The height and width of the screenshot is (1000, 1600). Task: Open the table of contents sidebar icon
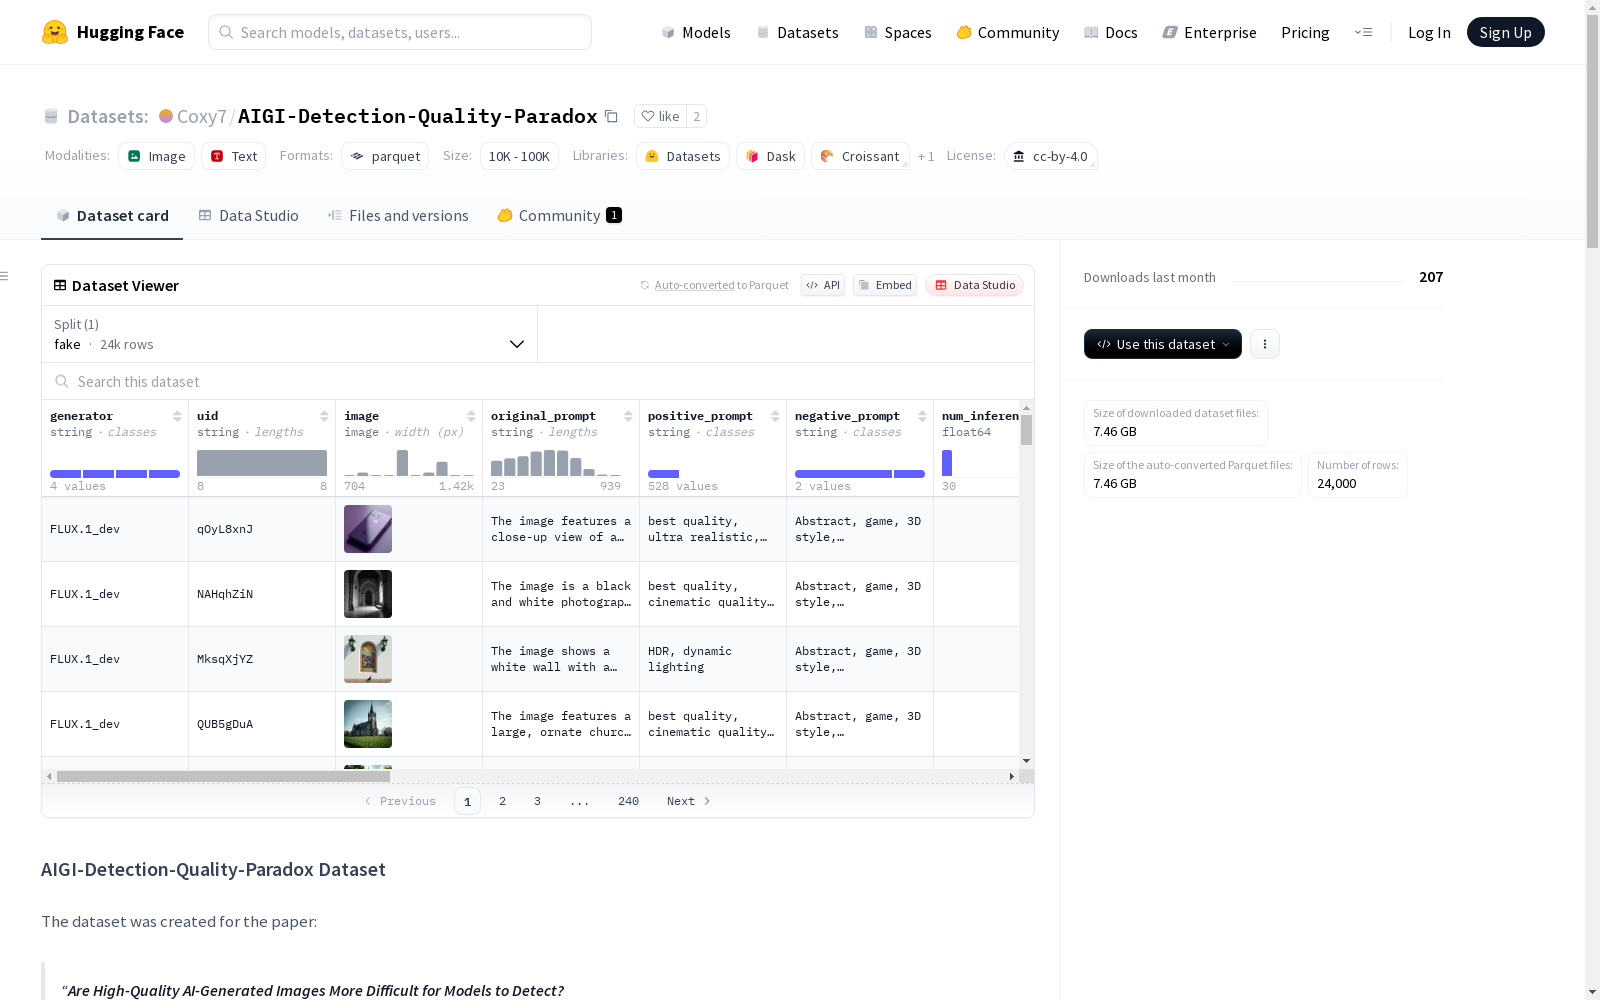coord(5,276)
